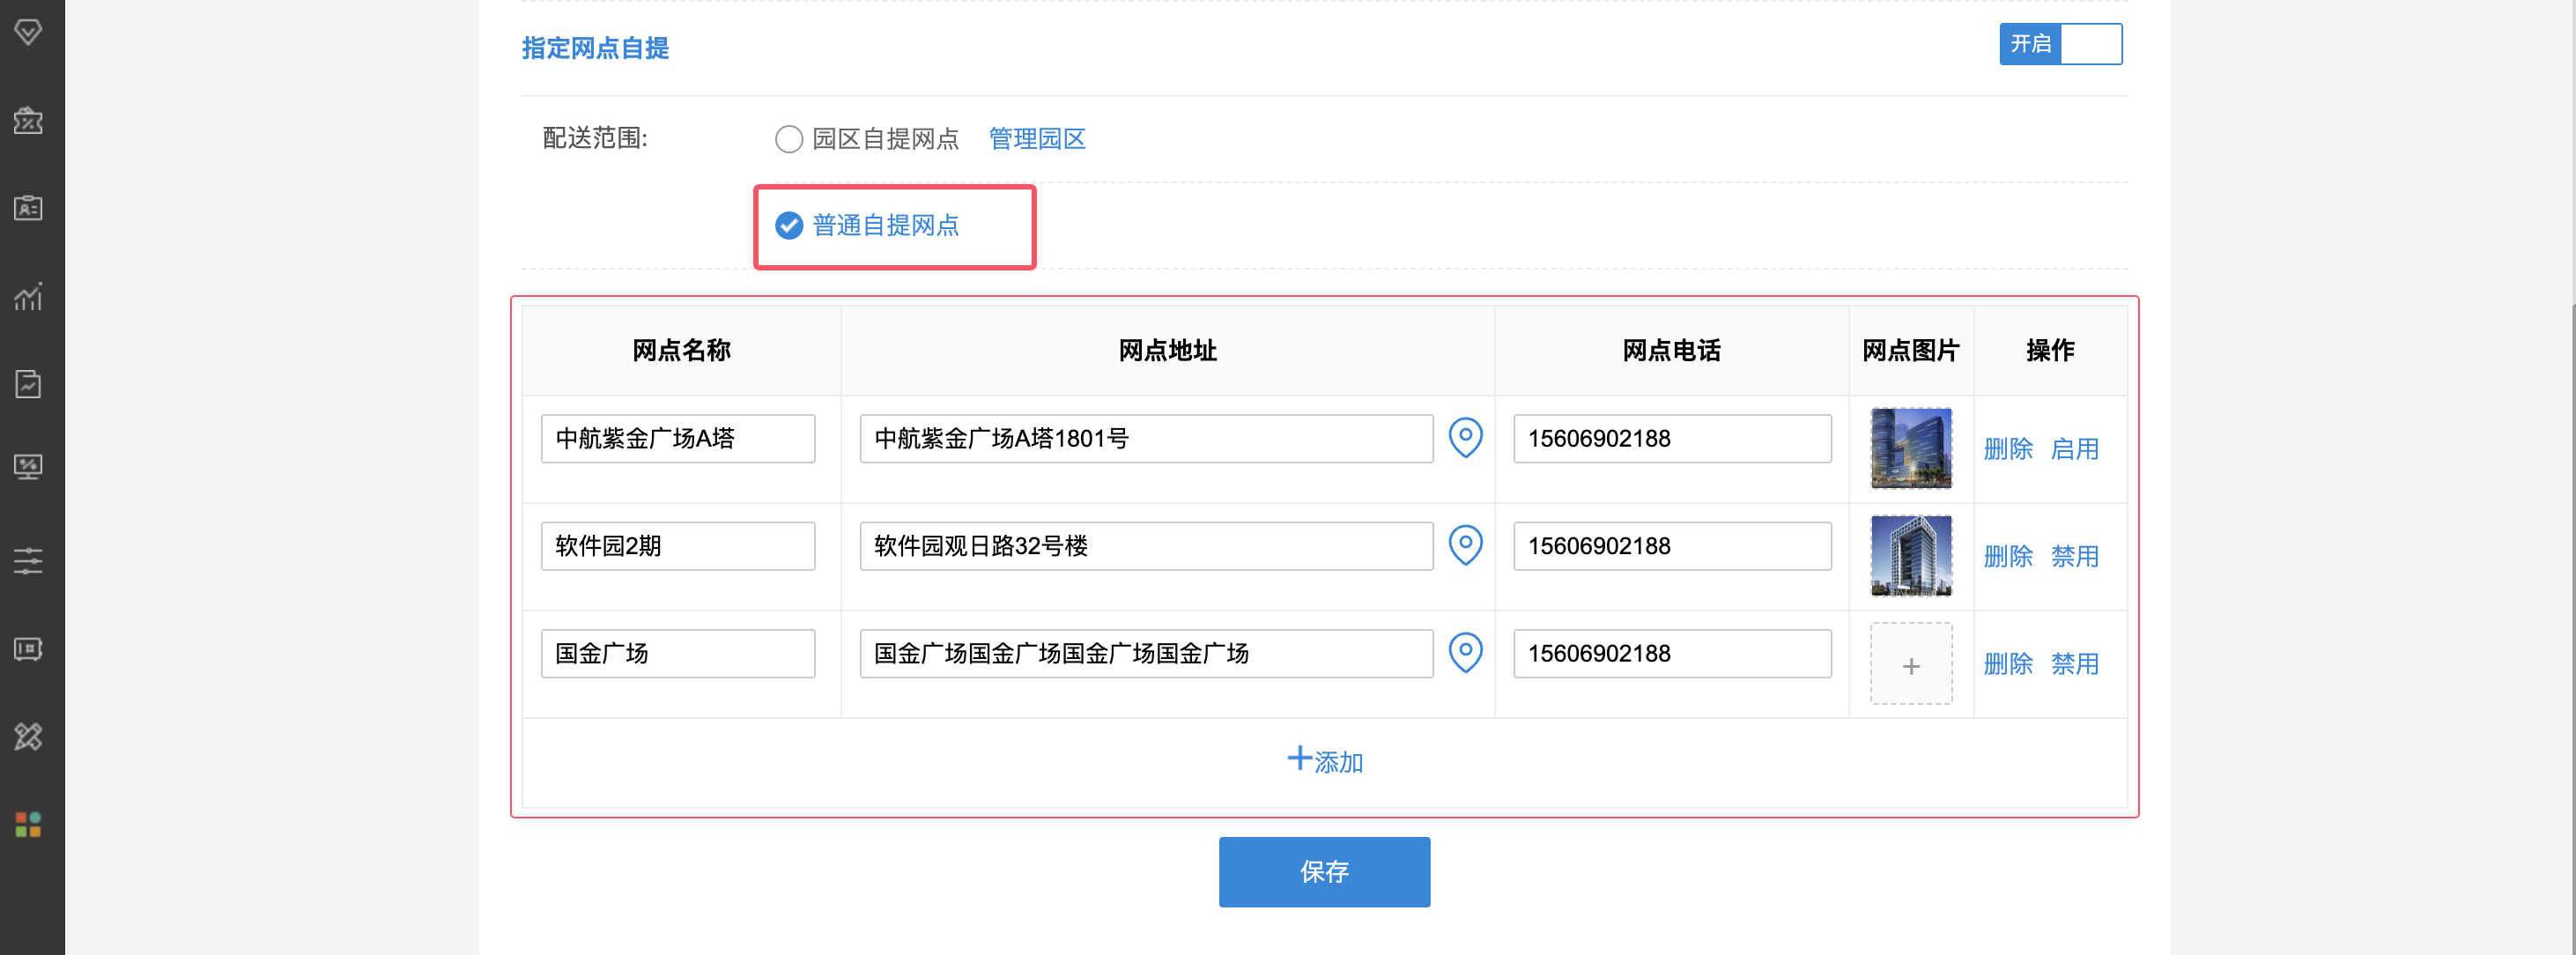
Task: Click the empty image upload box with plus
Action: (1911, 665)
